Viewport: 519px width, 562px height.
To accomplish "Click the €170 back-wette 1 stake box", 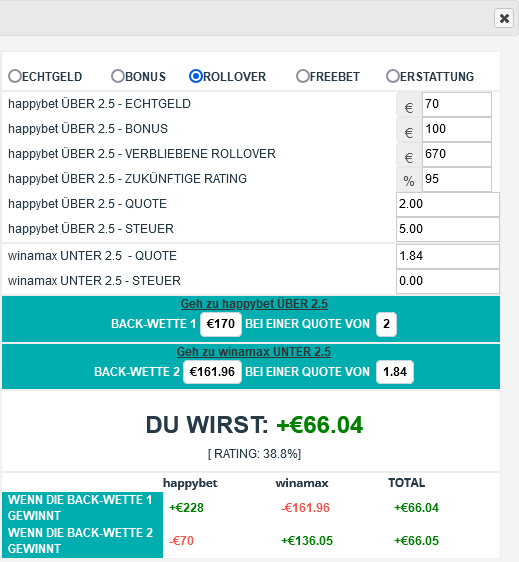I will [x=221, y=324].
